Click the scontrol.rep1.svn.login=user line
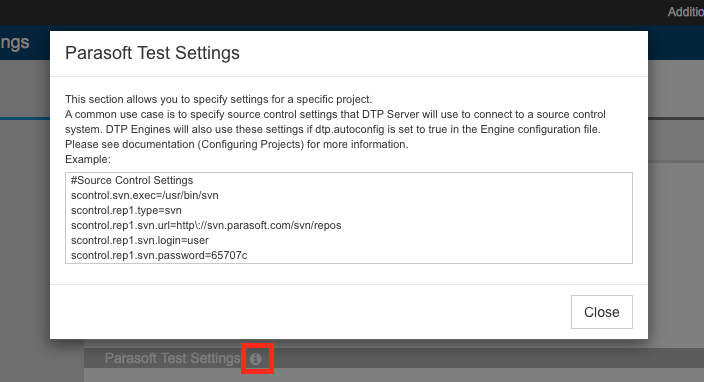This screenshot has width=704, height=382. pyautogui.click(x=140, y=240)
